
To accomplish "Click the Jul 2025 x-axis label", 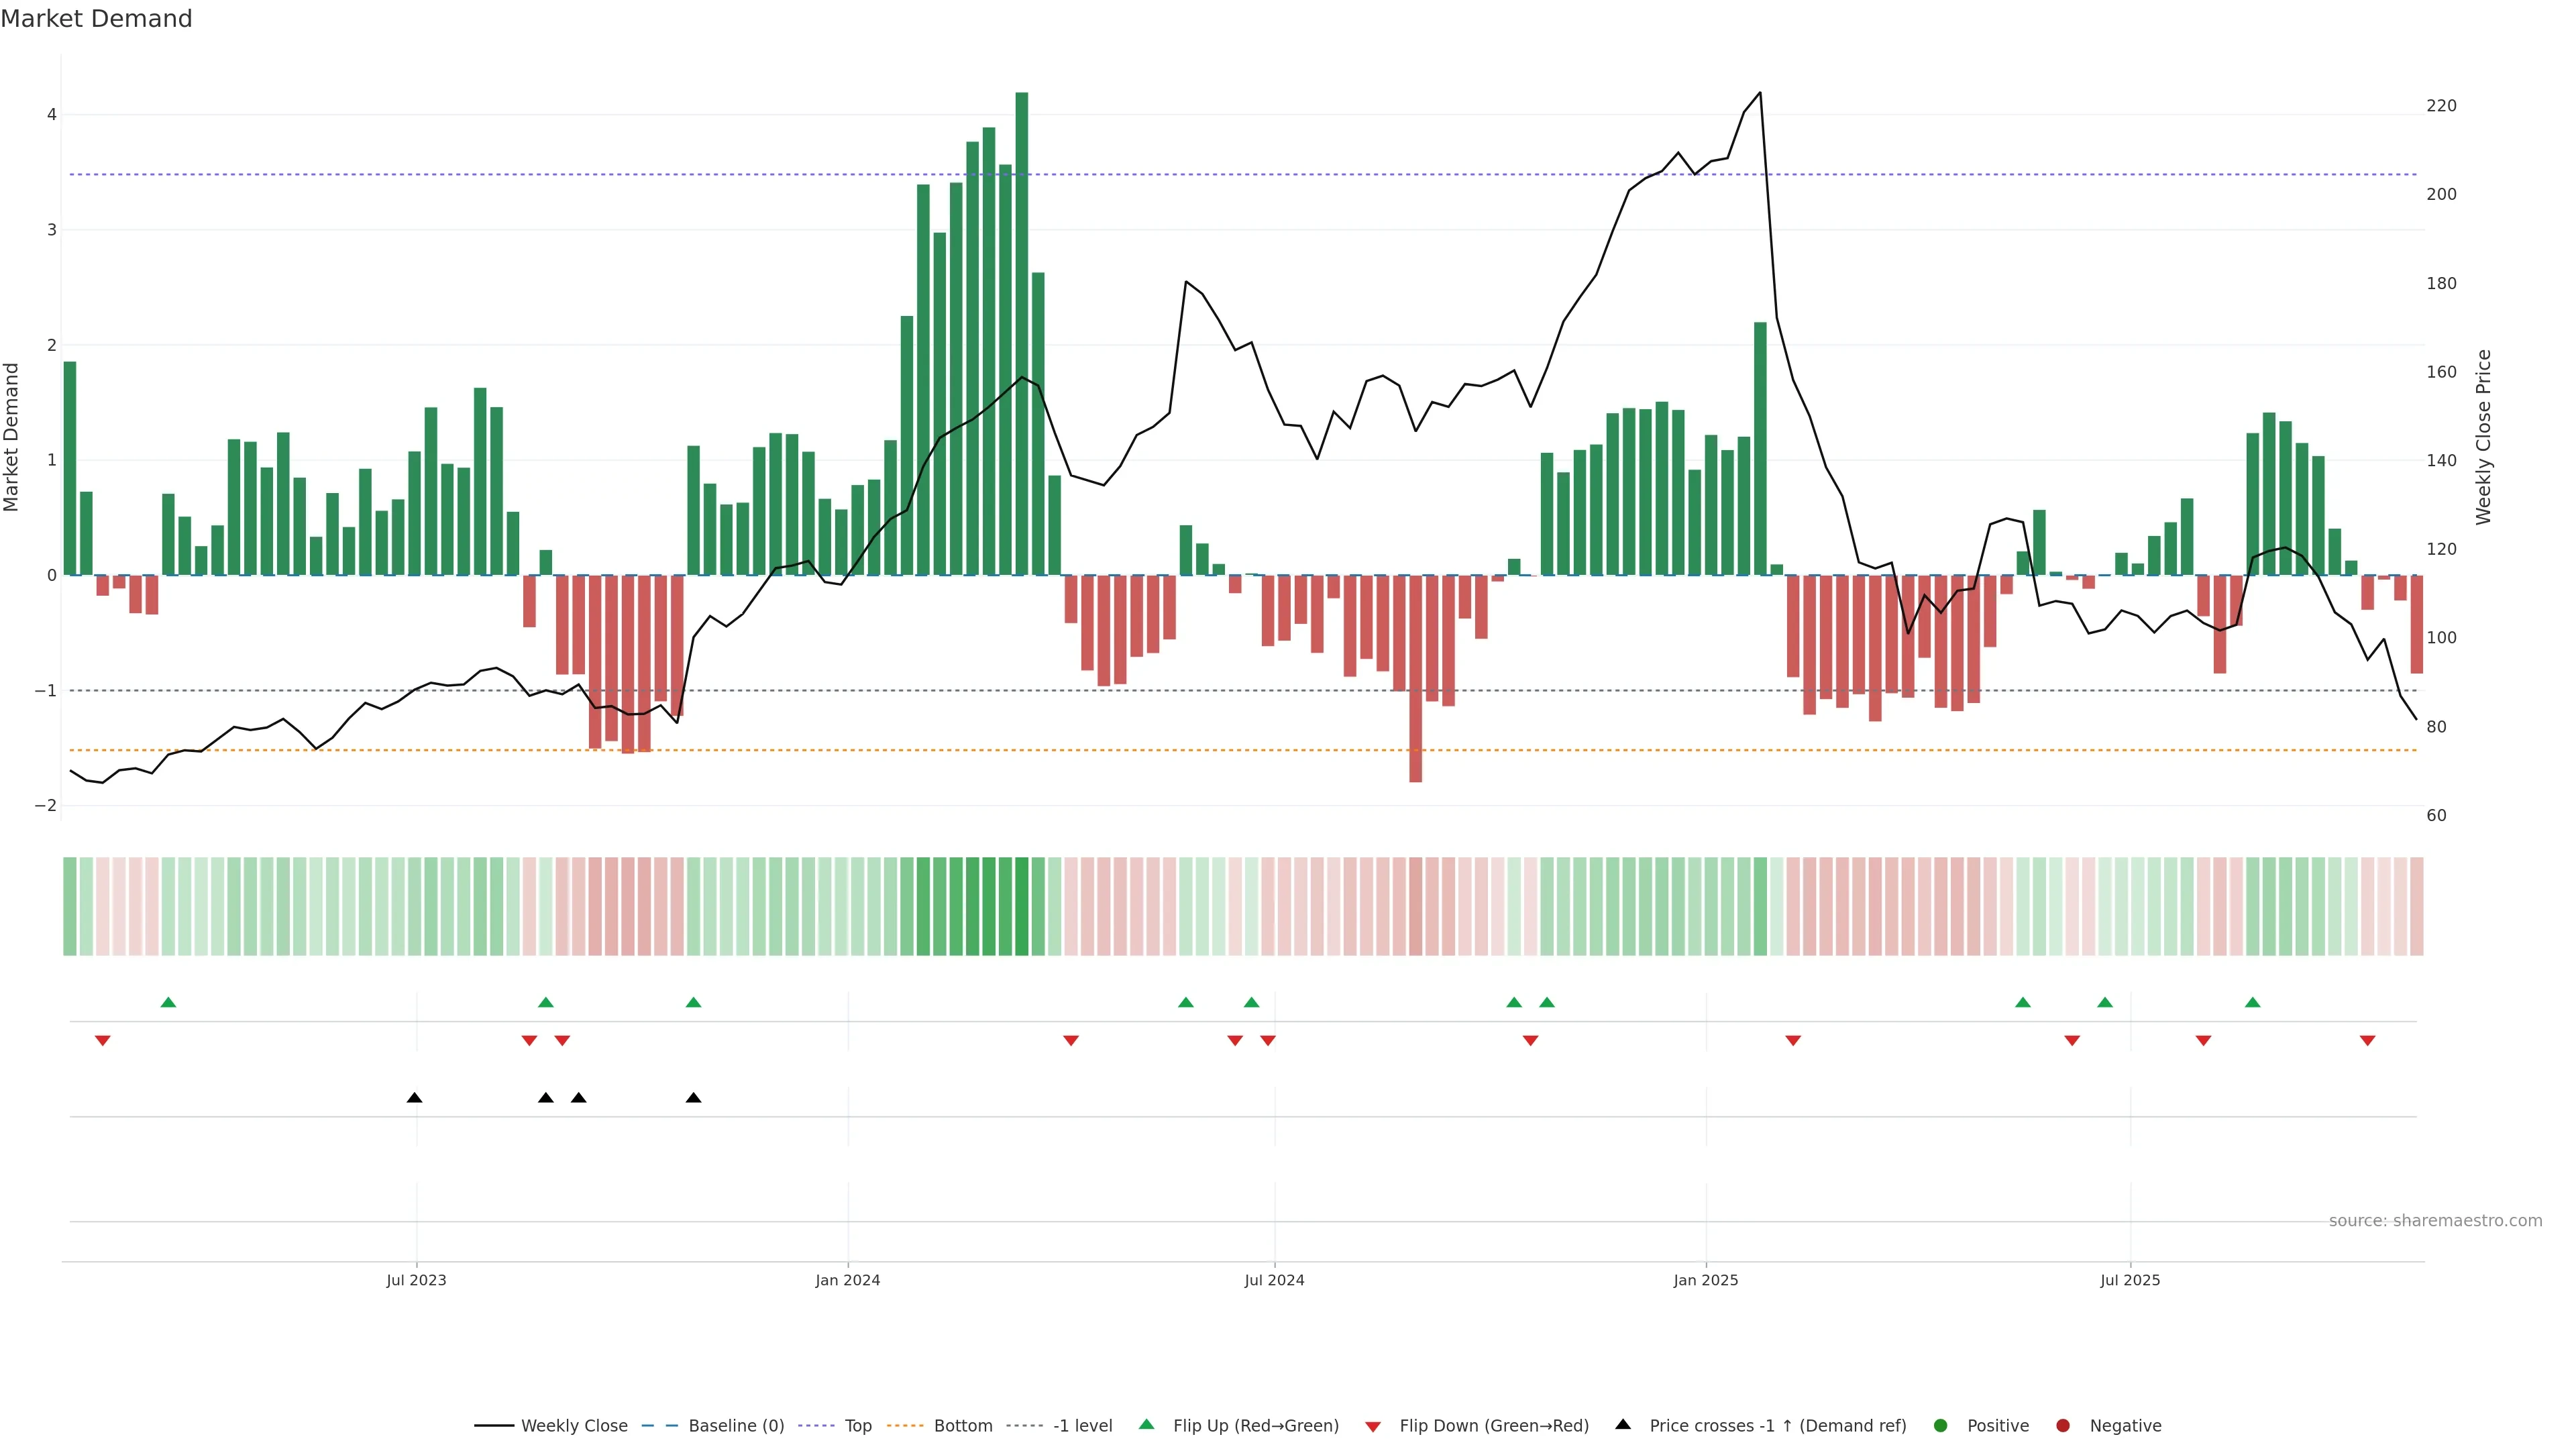I will click(2130, 1280).
